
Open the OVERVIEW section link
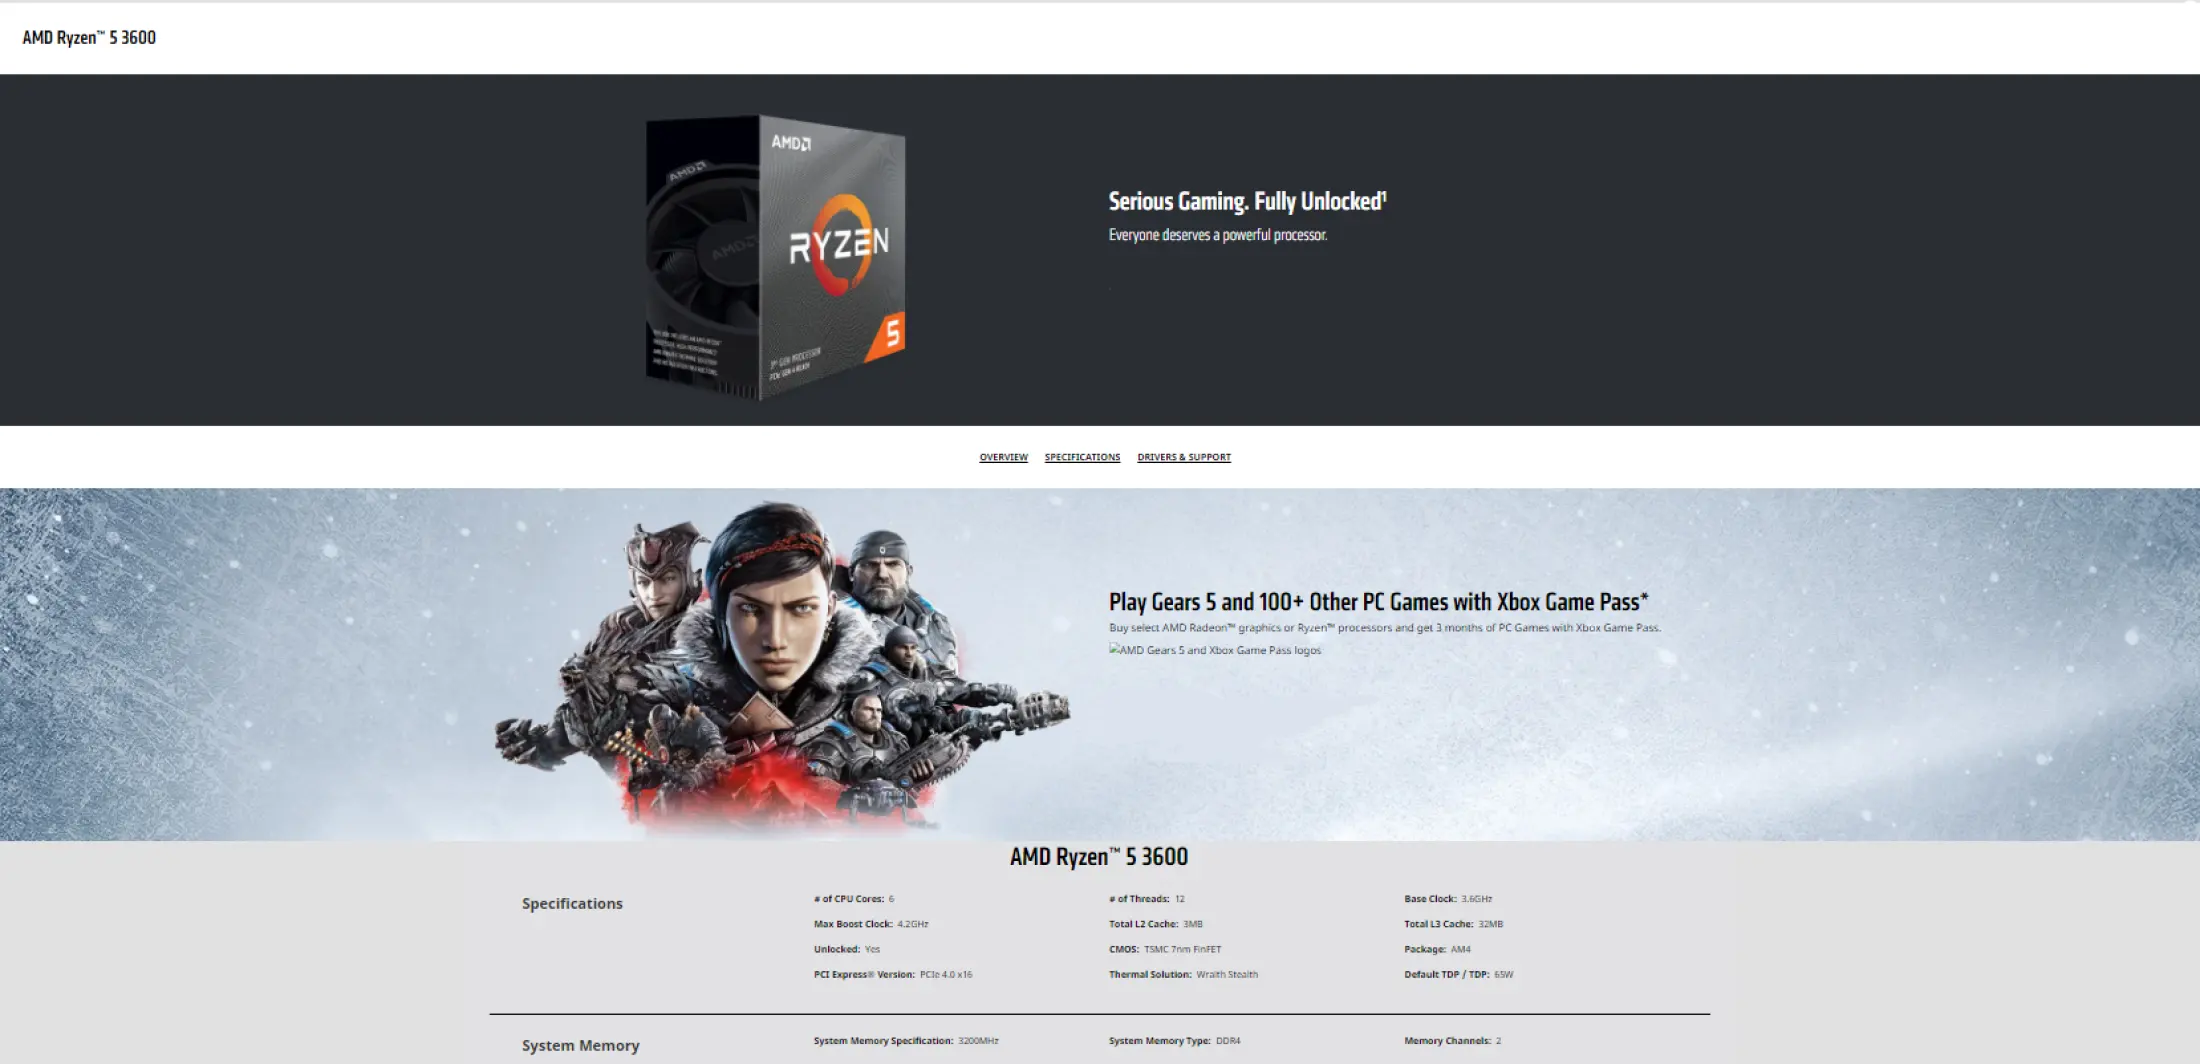1003,457
